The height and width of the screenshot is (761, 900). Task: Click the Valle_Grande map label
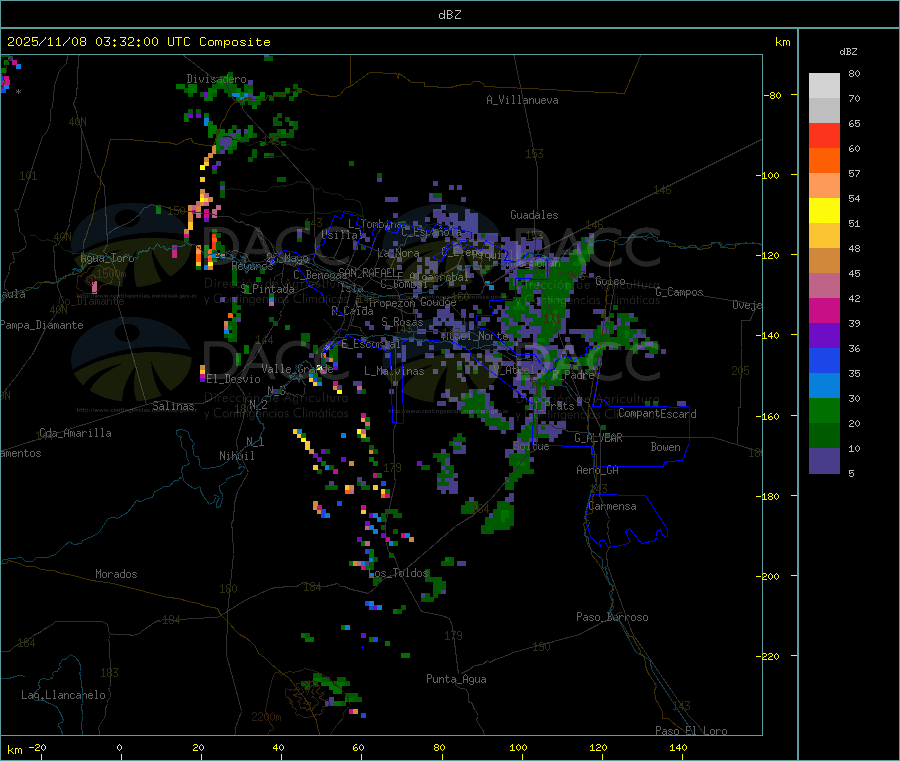297,368
